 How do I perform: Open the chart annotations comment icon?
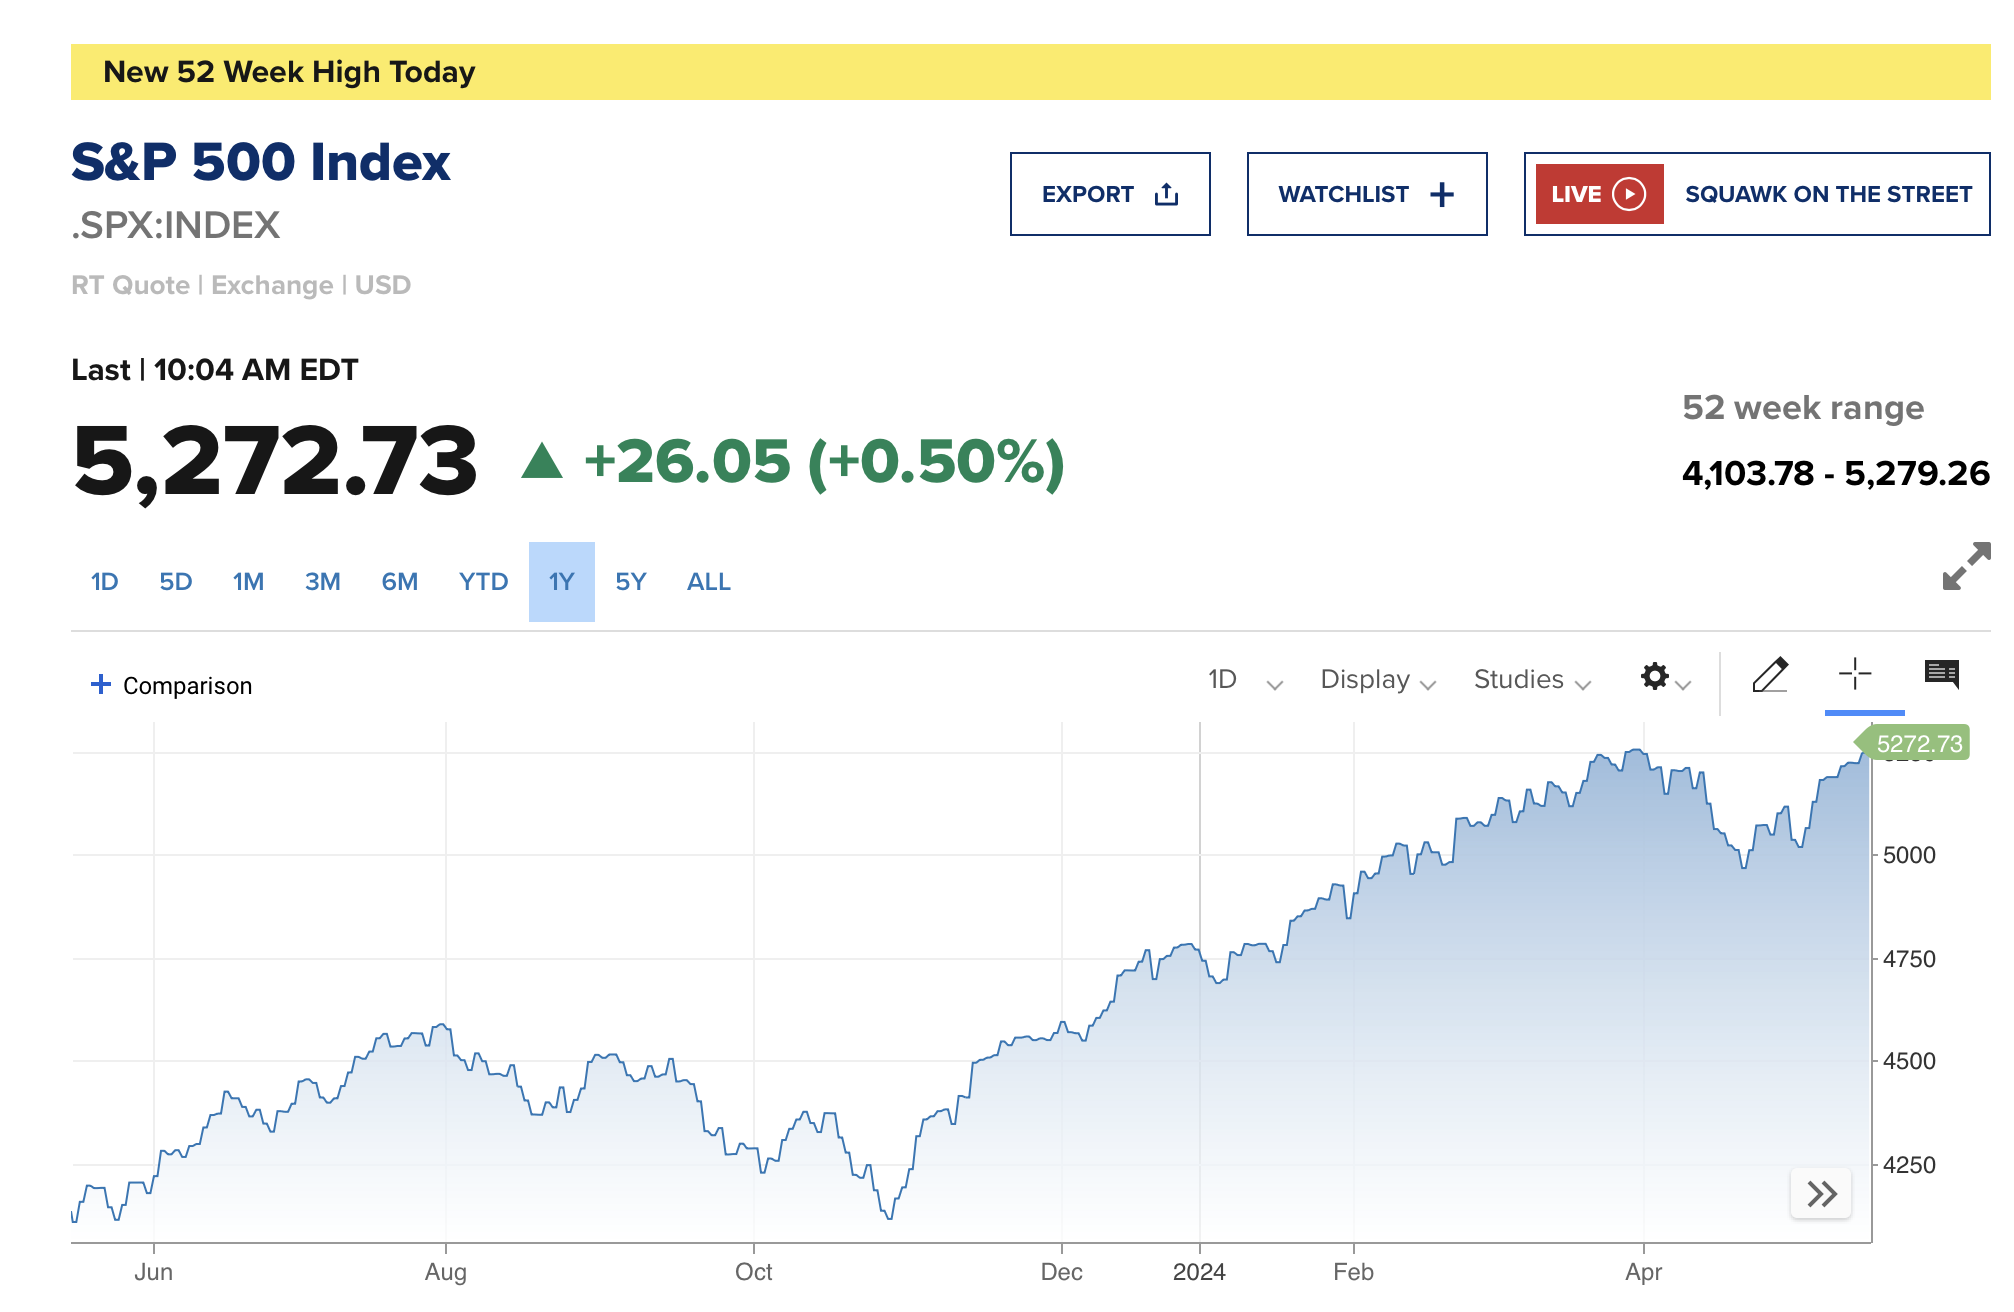1941,674
